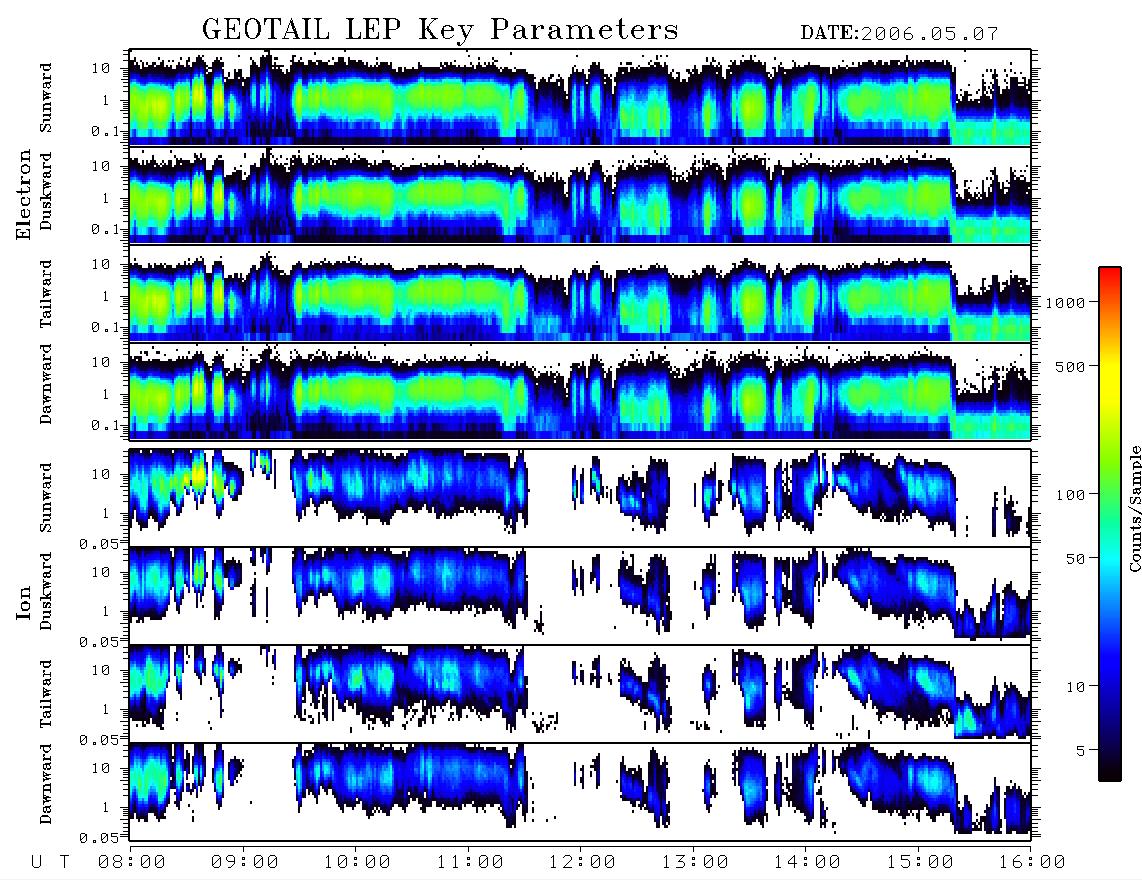
Task: Click the Ion Tailward spectrogram panel
Action: (580, 693)
